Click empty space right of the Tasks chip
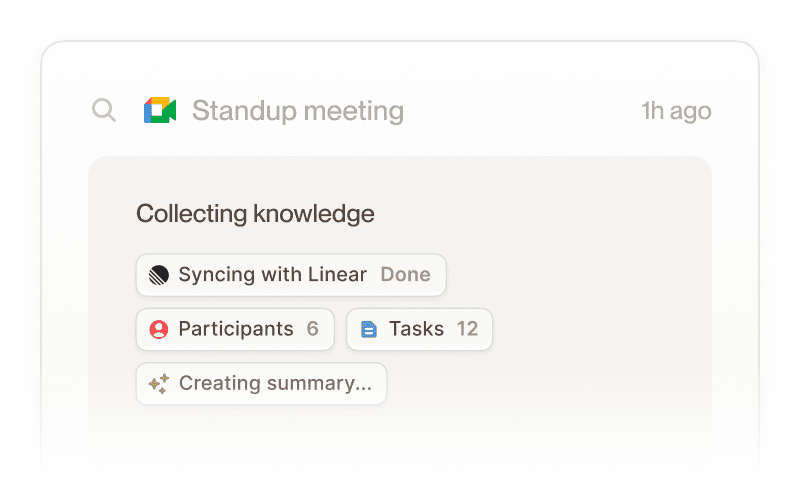800x480 pixels. tap(600, 329)
